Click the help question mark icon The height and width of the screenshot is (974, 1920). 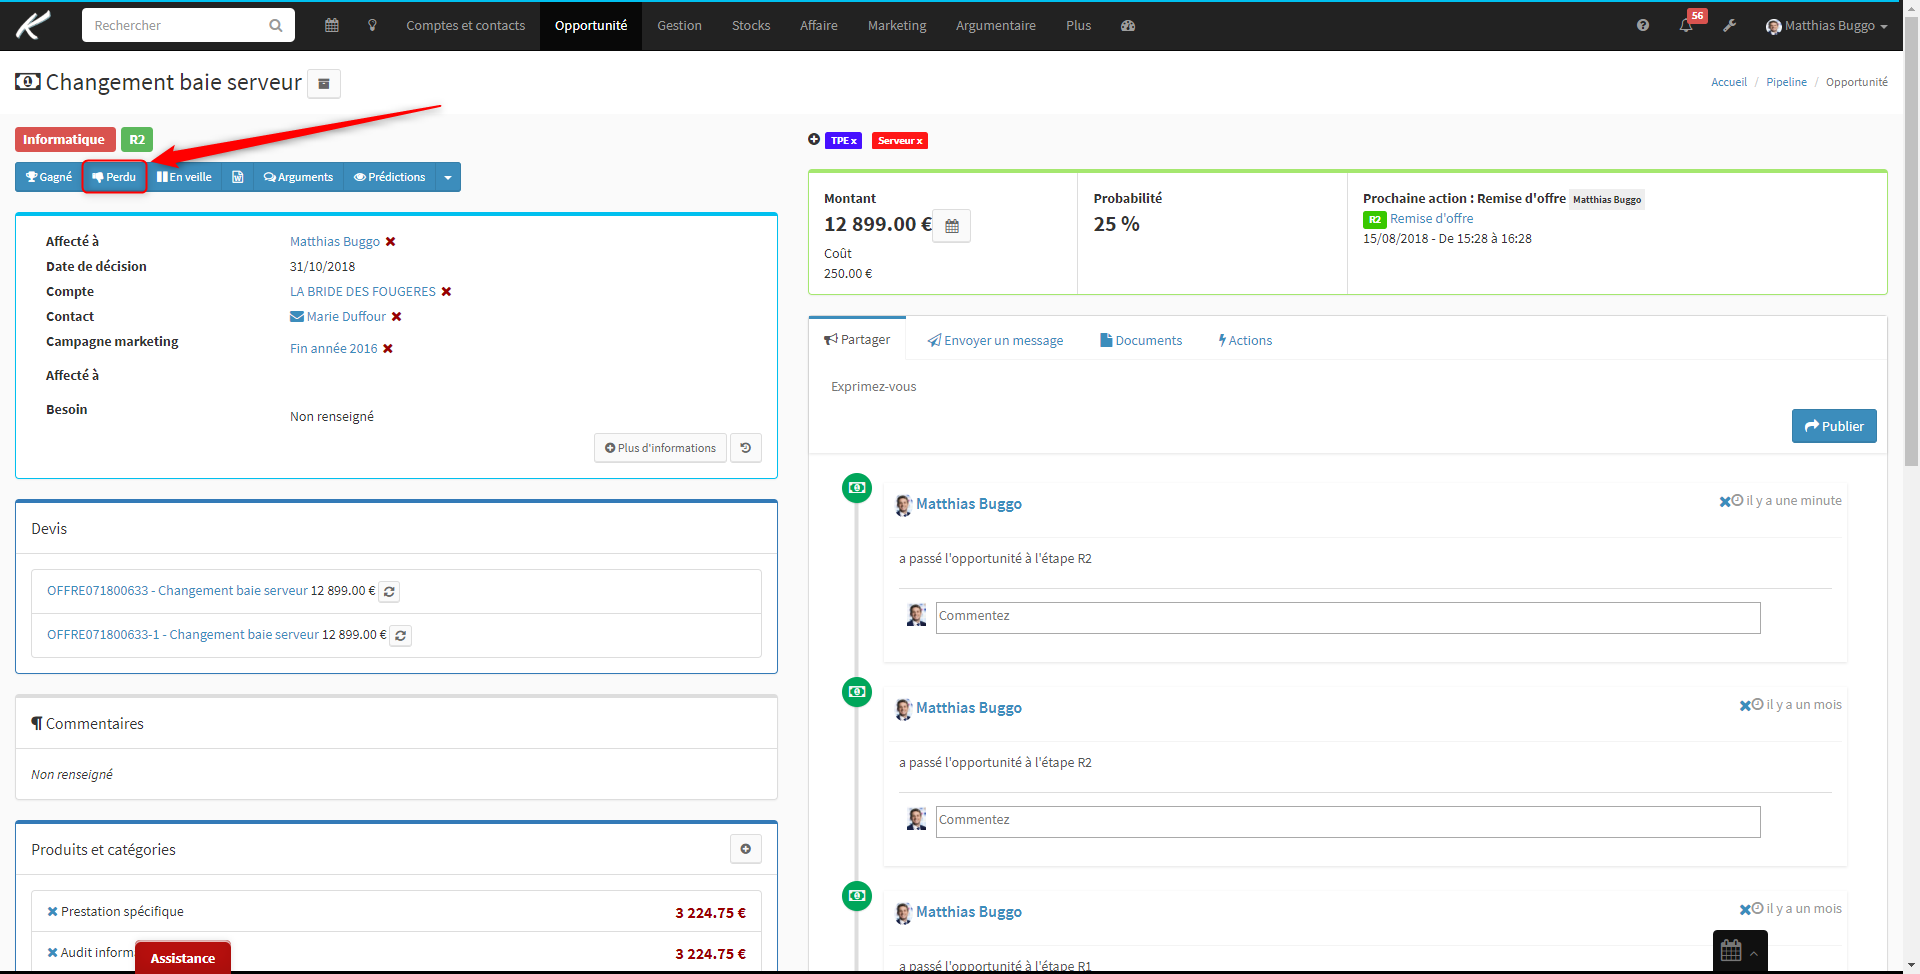click(x=1643, y=25)
